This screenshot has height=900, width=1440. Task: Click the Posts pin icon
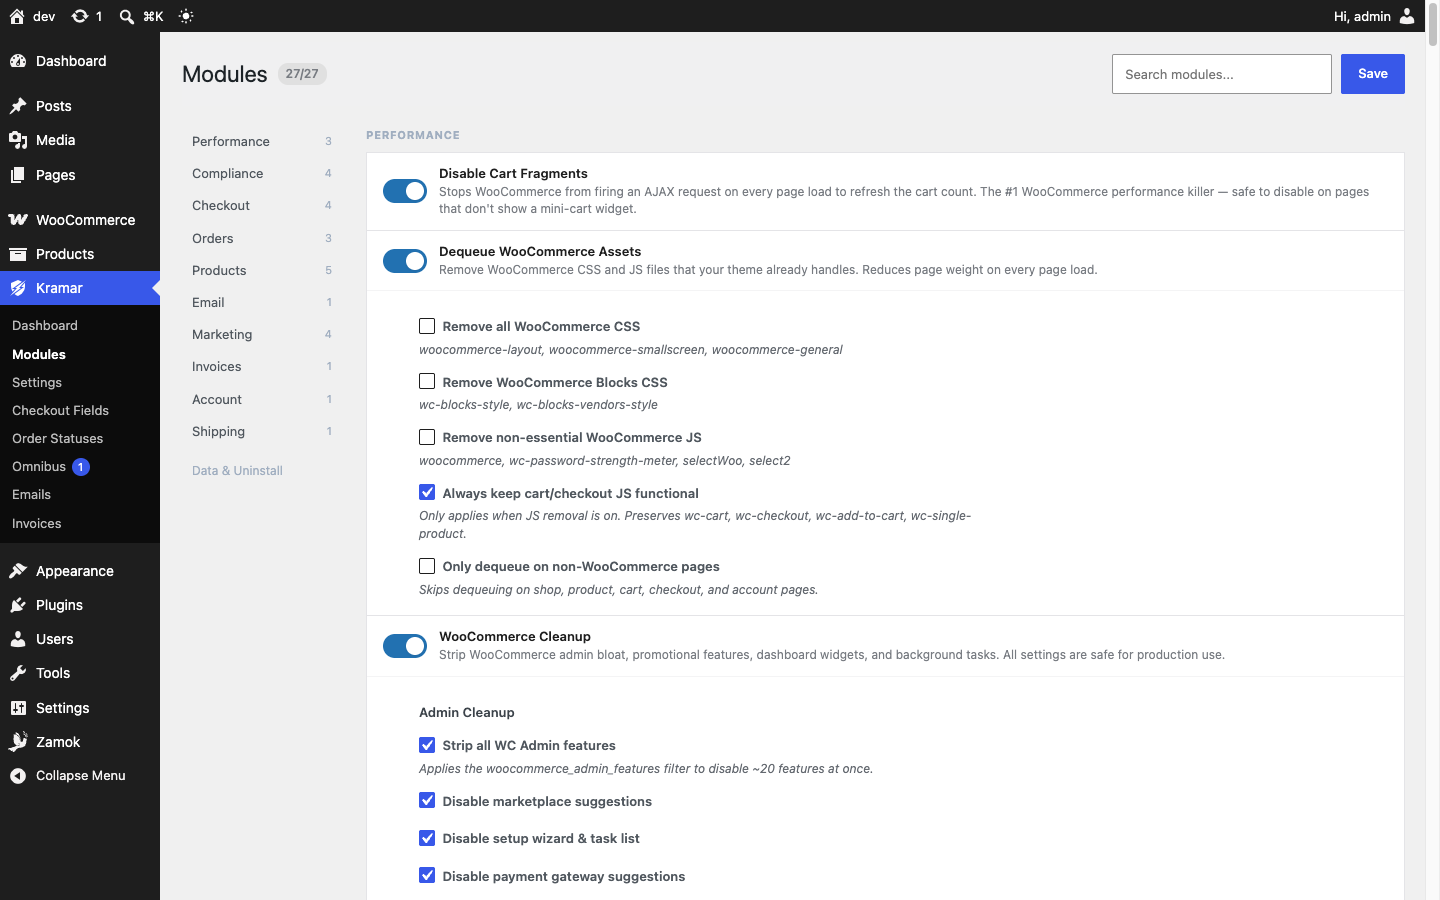[18, 106]
